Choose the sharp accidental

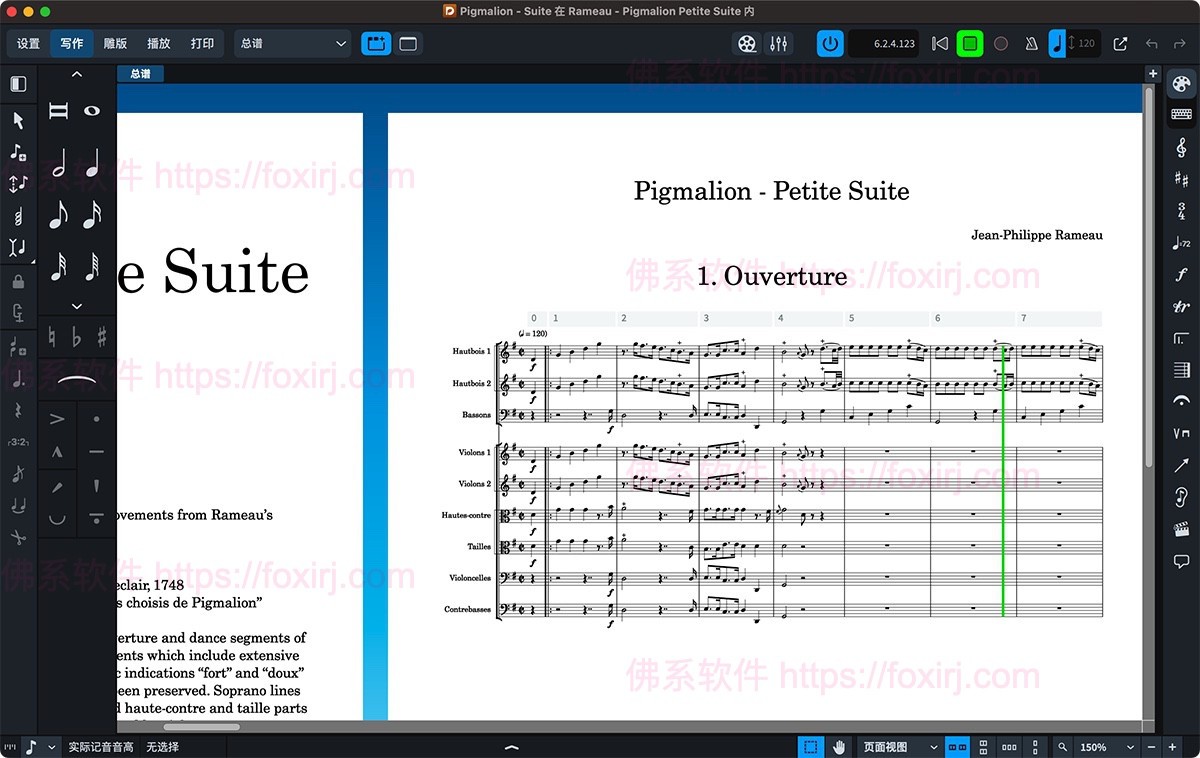click(x=102, y=336)
